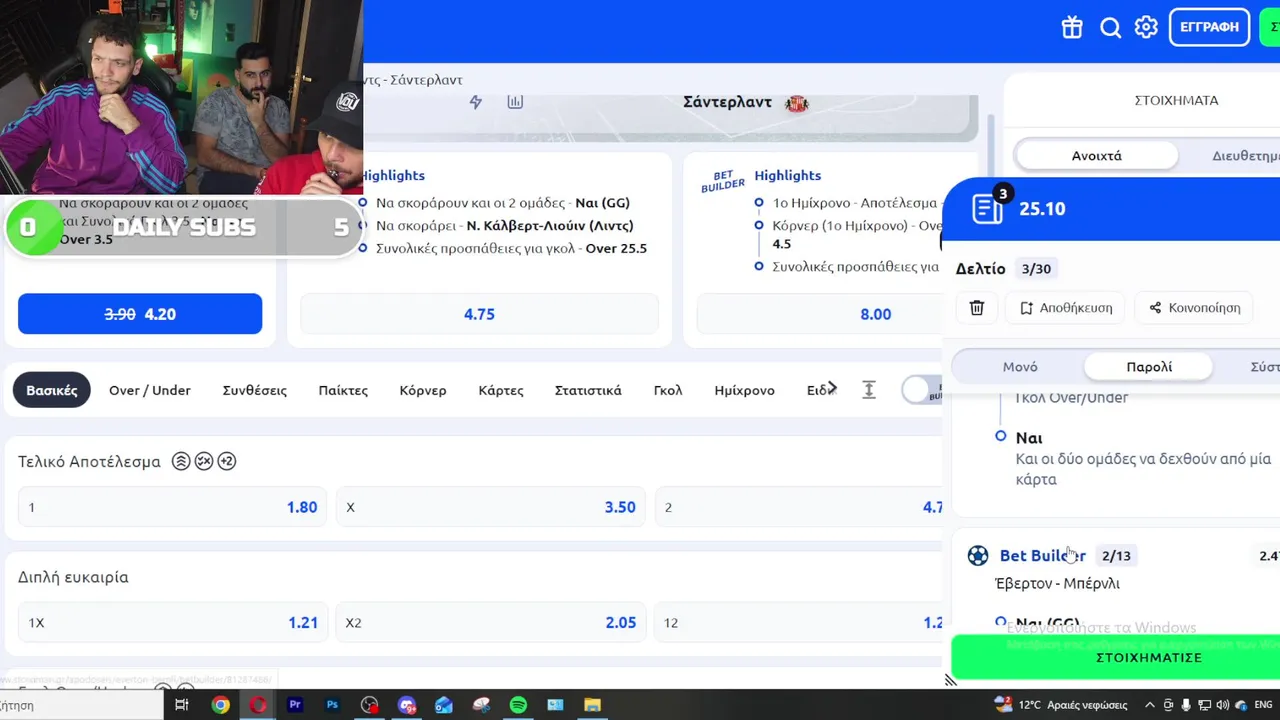1280x720 pixels.
Task: Click the collapse-all markets icon
Action: tap(869, 390)
